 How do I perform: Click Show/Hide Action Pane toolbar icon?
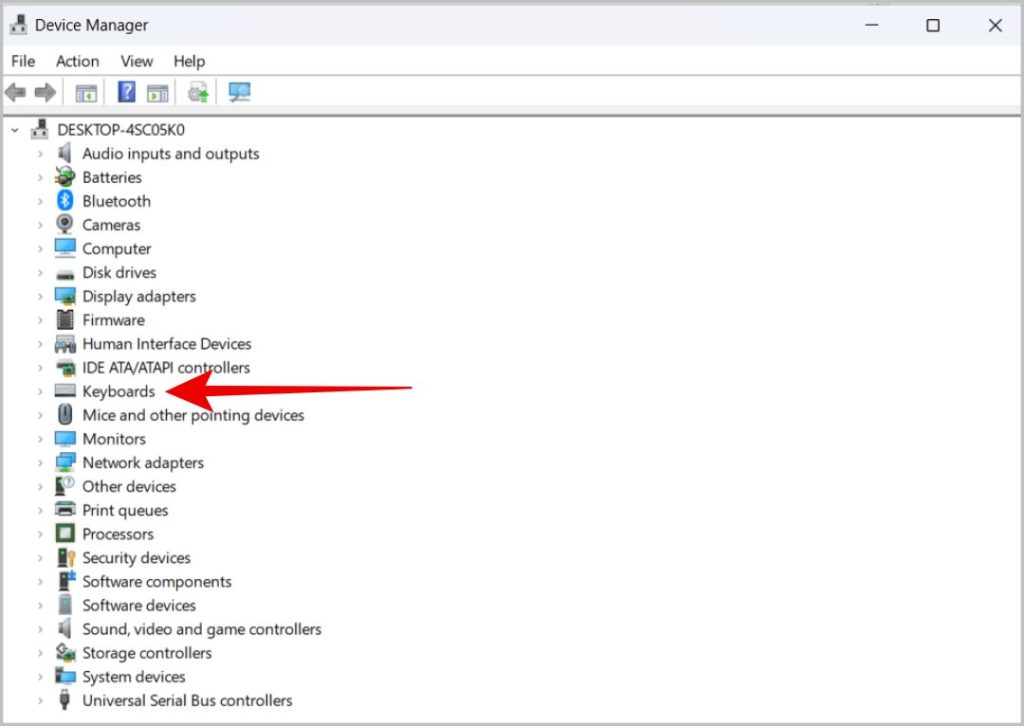157,93
